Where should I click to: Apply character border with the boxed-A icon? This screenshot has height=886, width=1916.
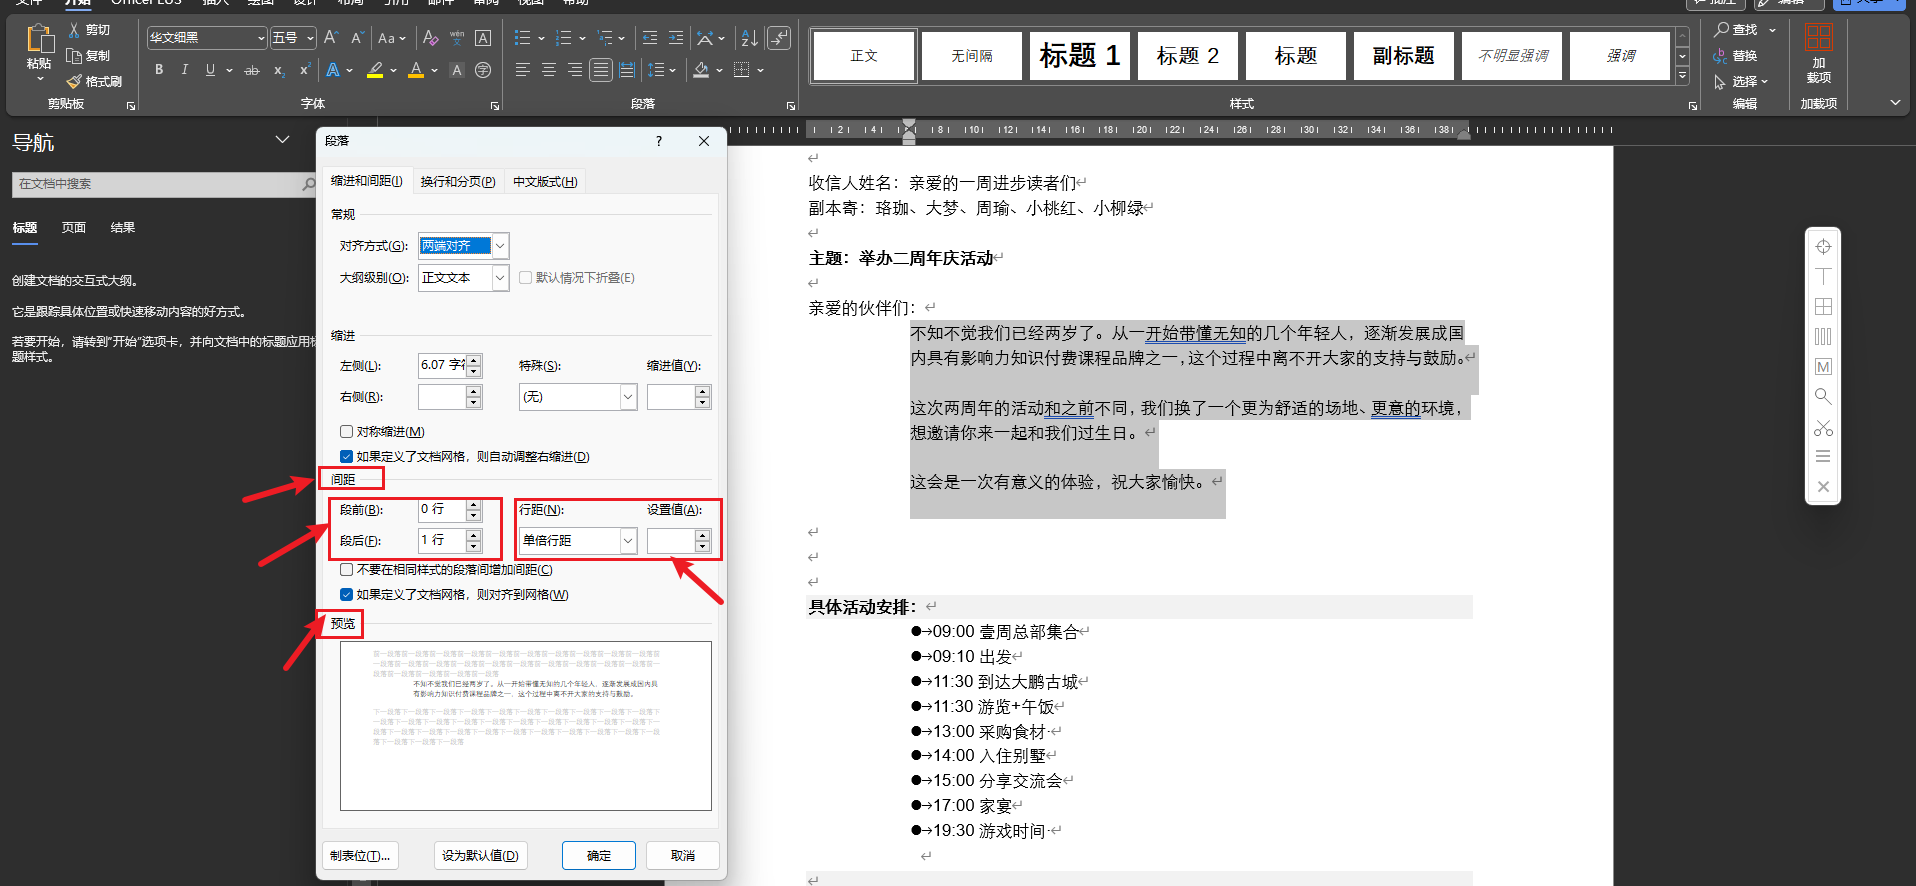tap(483, 38)
